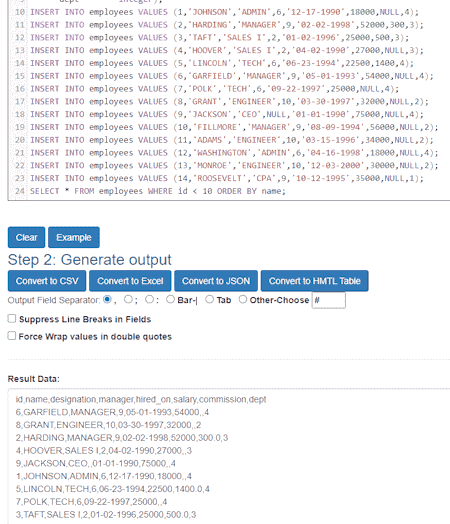The width and height of the screenshot is (450, 524).
Task: Click the GARFIELD insert statement line 15
Action: coord(232,76)
